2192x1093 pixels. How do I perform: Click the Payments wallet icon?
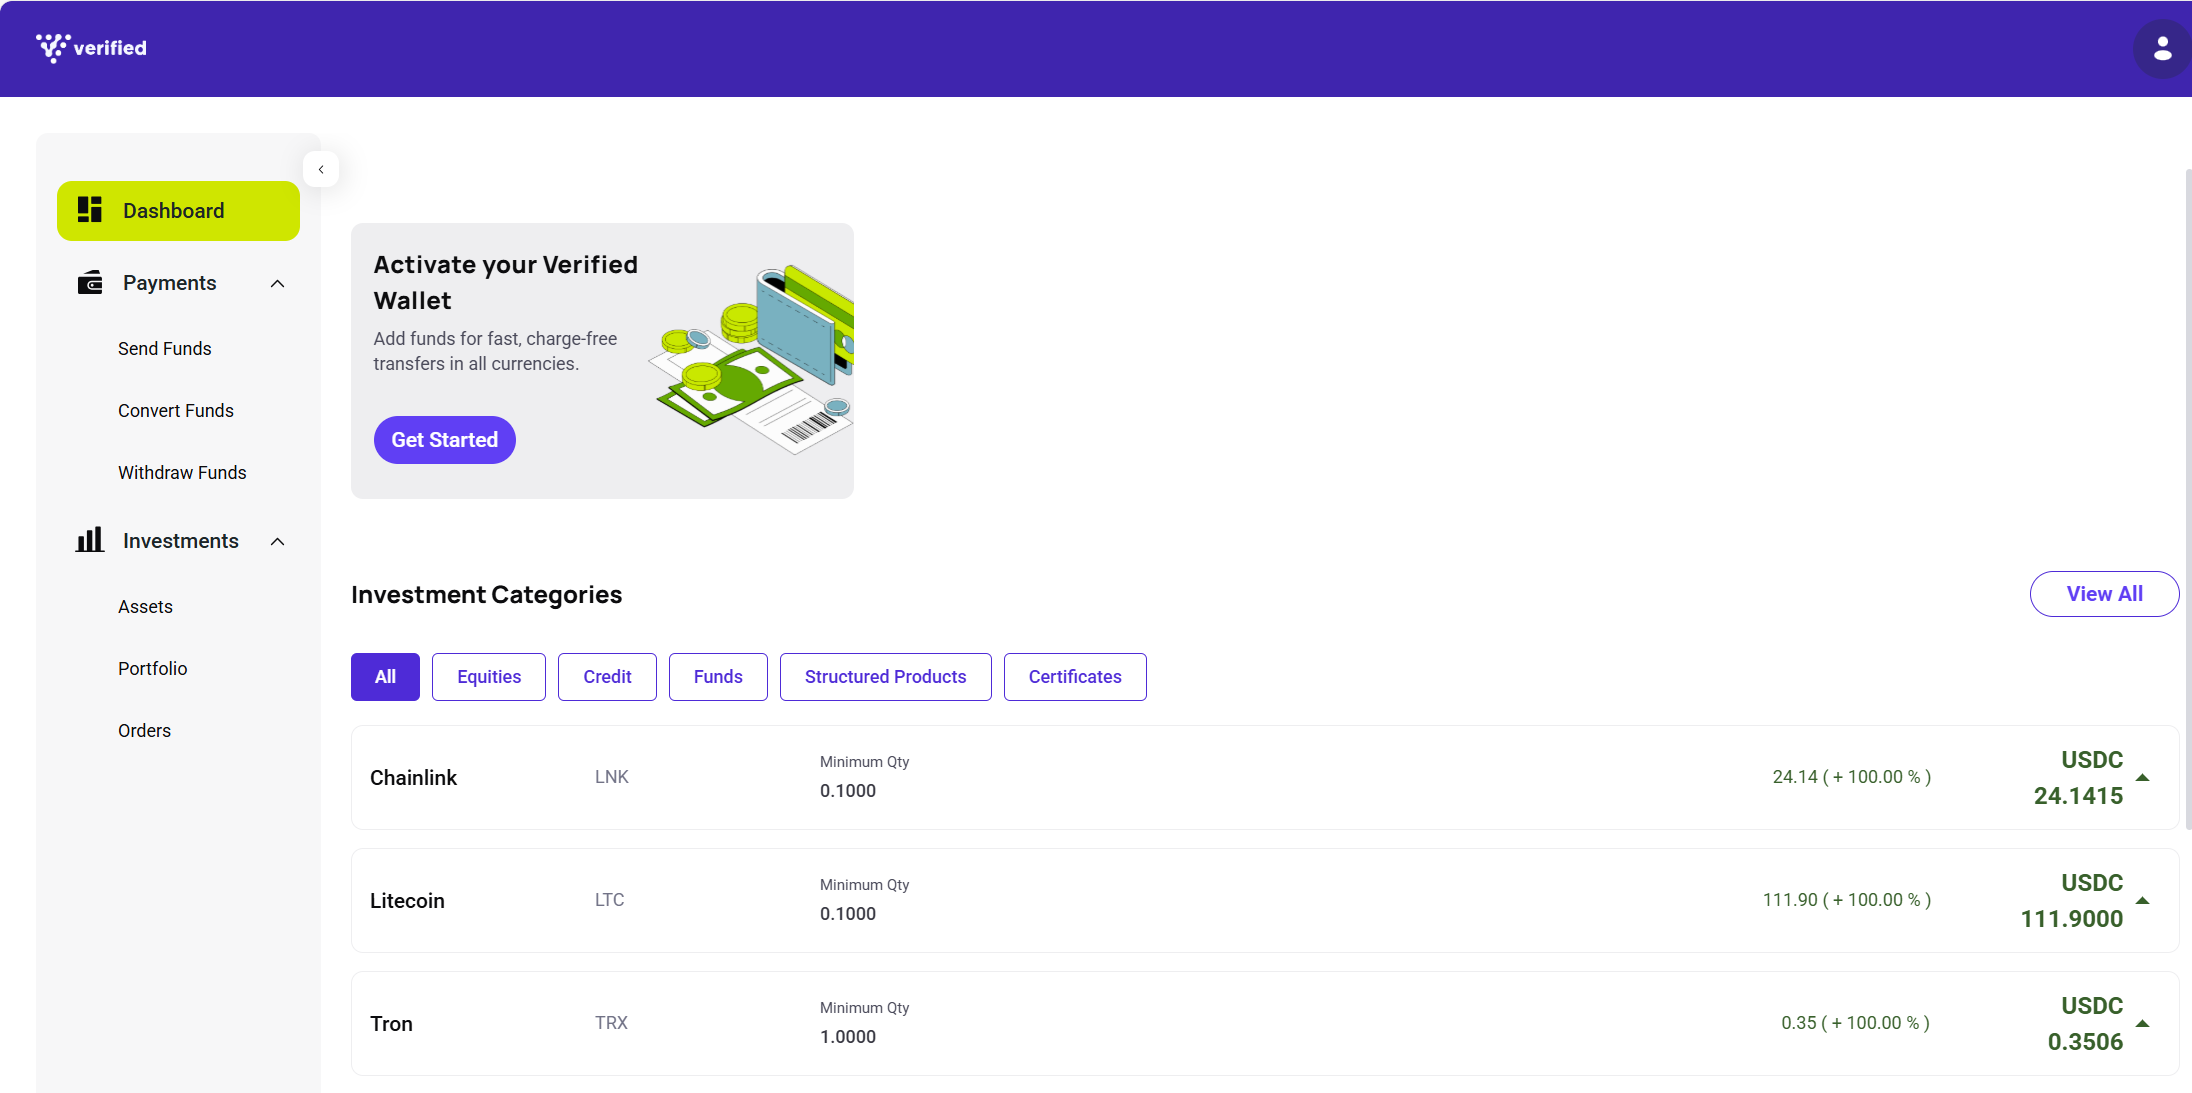pyautogui.click(x=90, y=283)
